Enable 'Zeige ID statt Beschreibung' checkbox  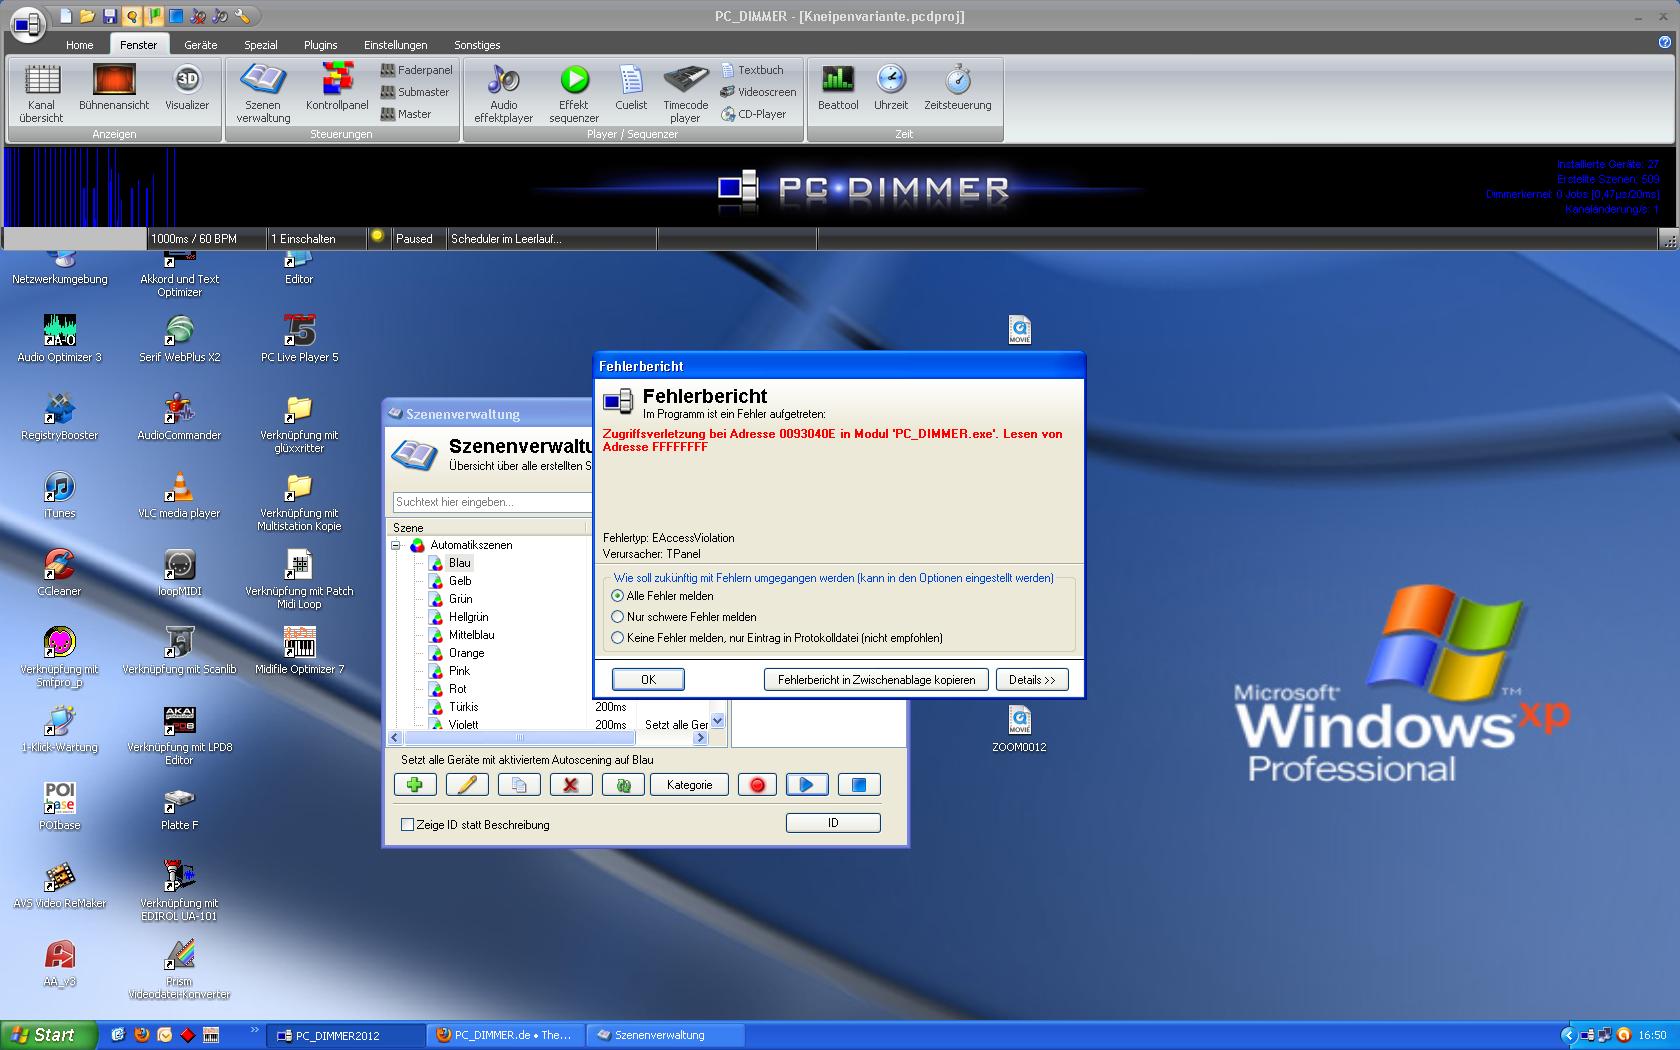tap(408, 825)
